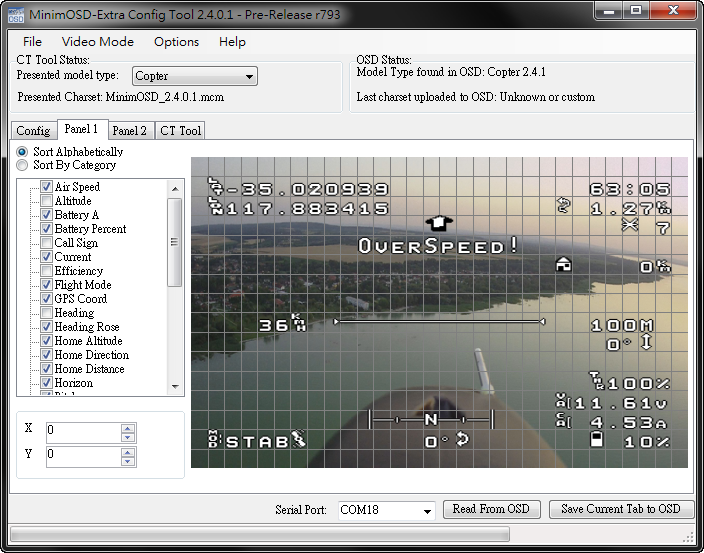Viewport: 704px width, 553px height.
Task: Click the rotating arrow beside 1.27 km
Action: [x=563, y=205]
